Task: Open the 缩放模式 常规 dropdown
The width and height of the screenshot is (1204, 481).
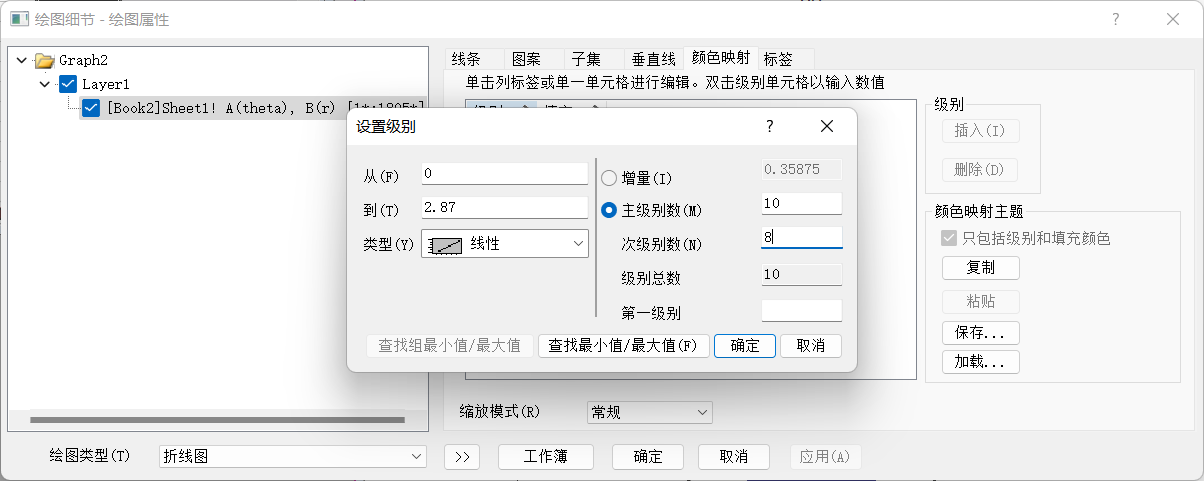Action: (648, 412)
